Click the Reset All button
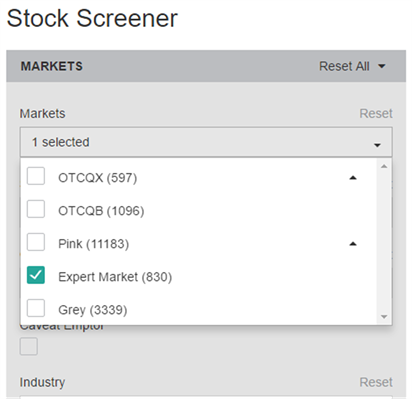The image size is (413, 399). pyautogui.click(x=344, y=66)
